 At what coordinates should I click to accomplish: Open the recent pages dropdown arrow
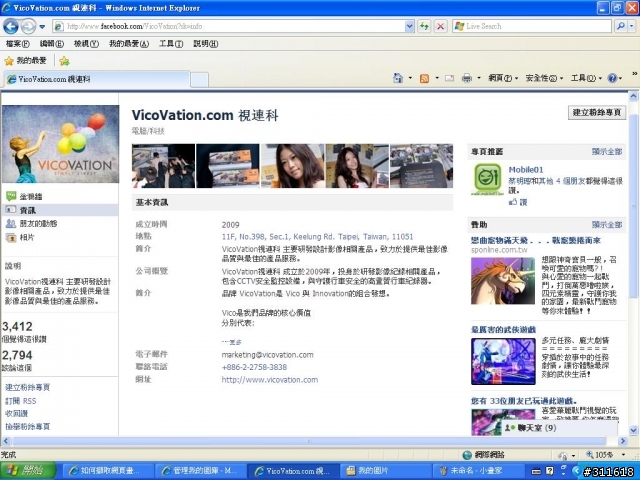(x=42, y=27)
